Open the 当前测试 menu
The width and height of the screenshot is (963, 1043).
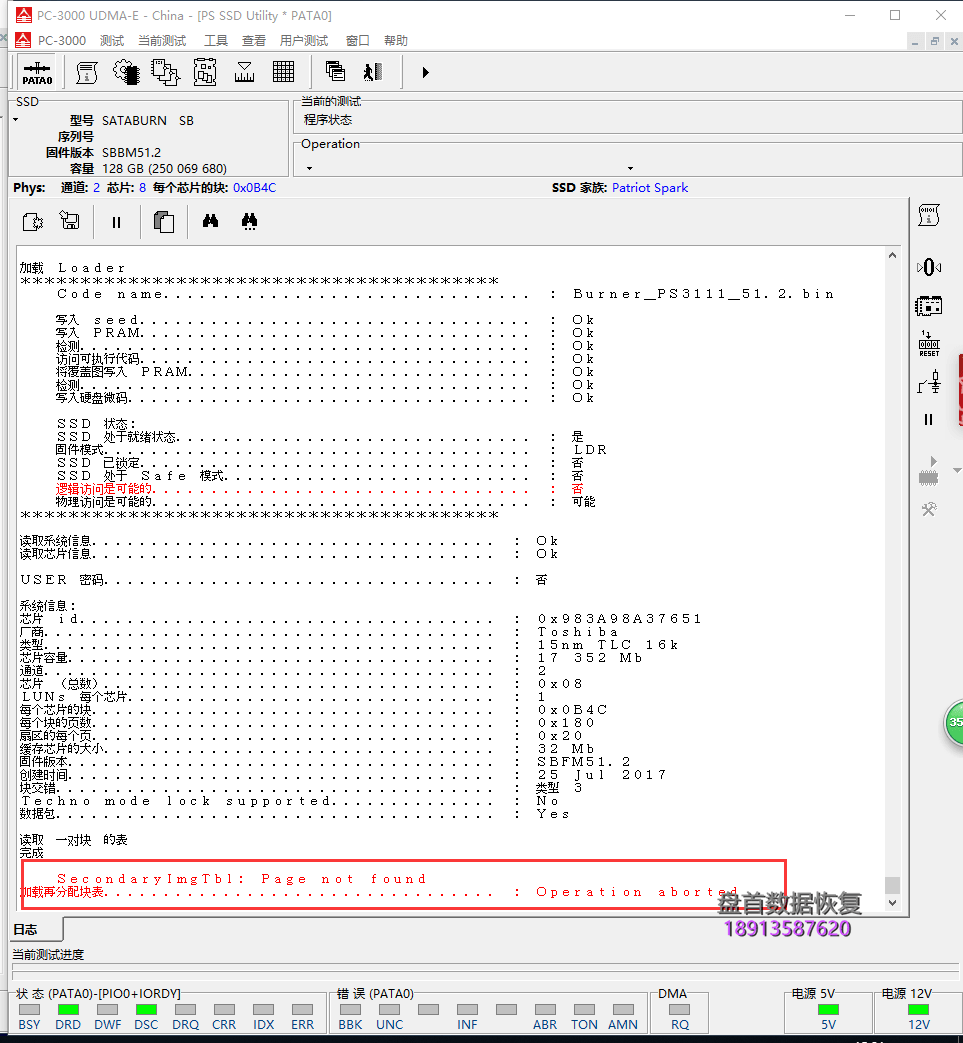(x=162, y=41)
